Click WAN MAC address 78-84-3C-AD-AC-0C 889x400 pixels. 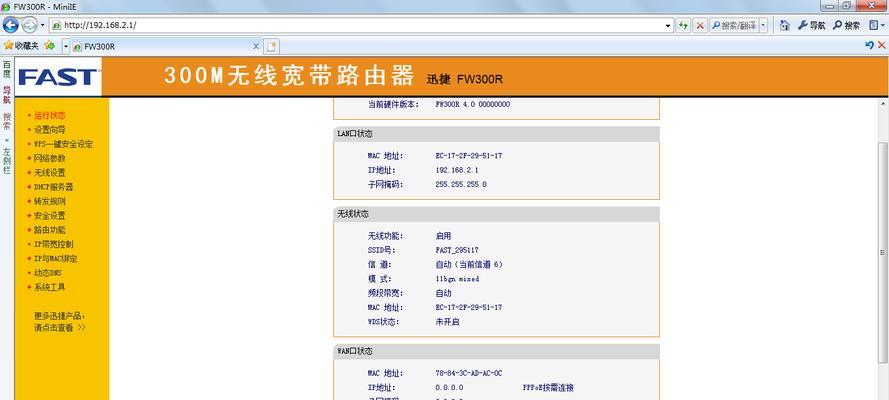468,373
